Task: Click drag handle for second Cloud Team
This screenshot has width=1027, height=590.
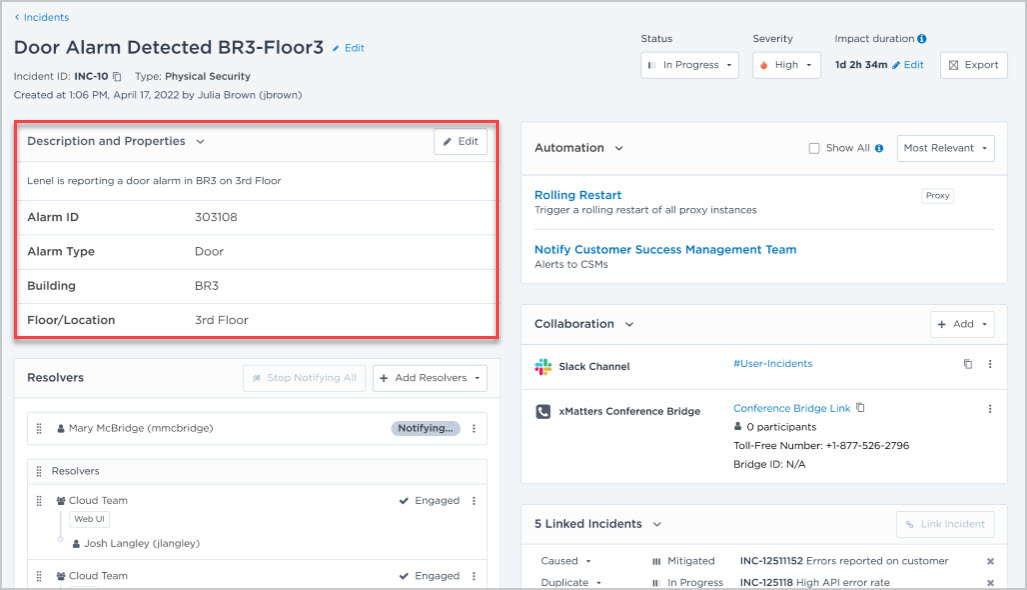Action: [x=39, y=576]
